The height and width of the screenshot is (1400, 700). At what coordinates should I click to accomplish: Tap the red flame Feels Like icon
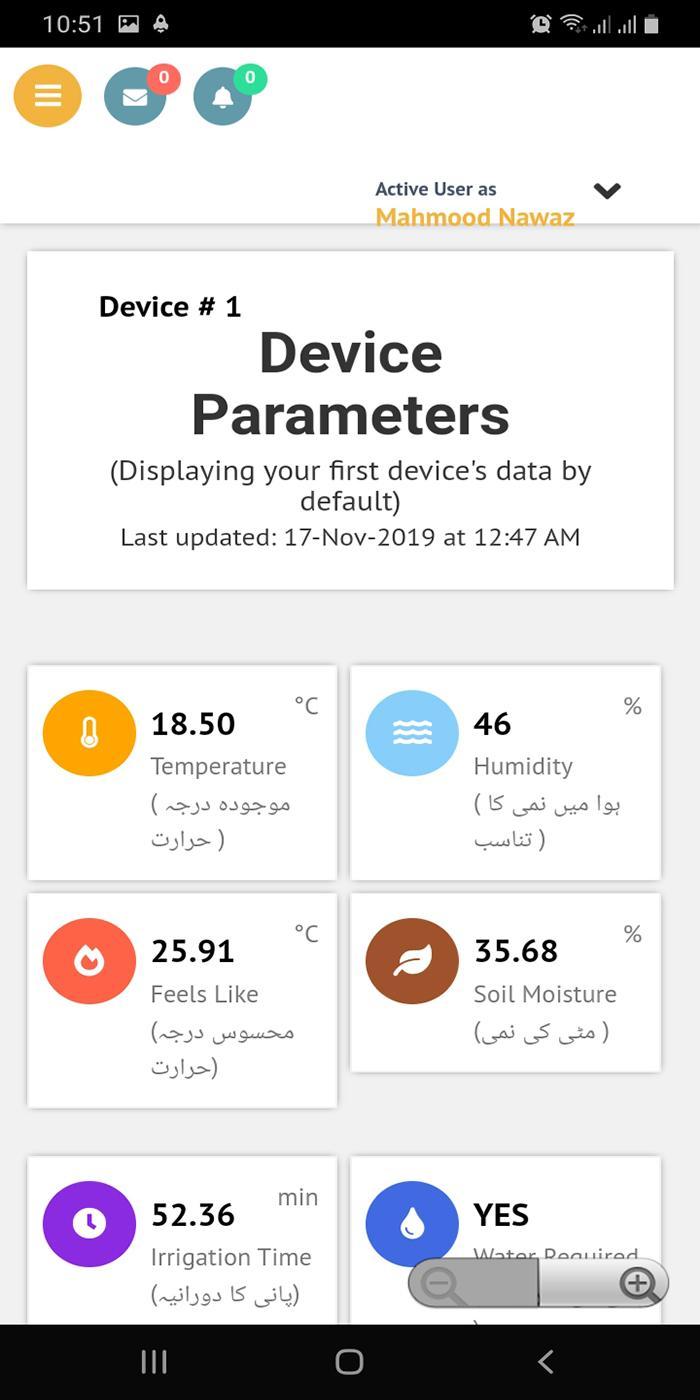click(89, 961)
